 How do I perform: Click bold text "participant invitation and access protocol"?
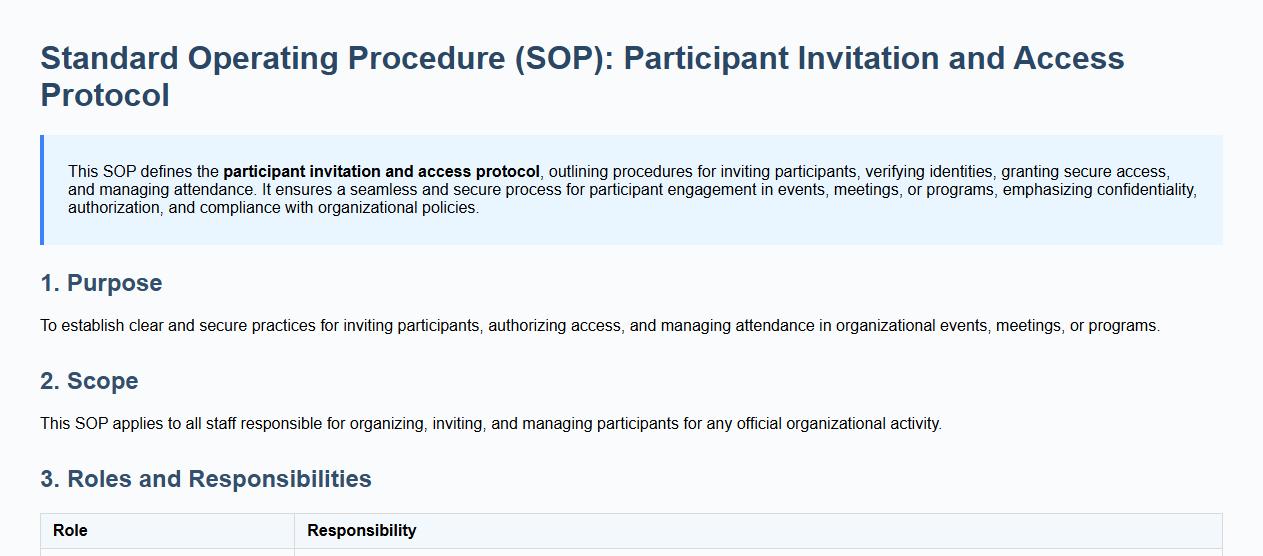381,172
